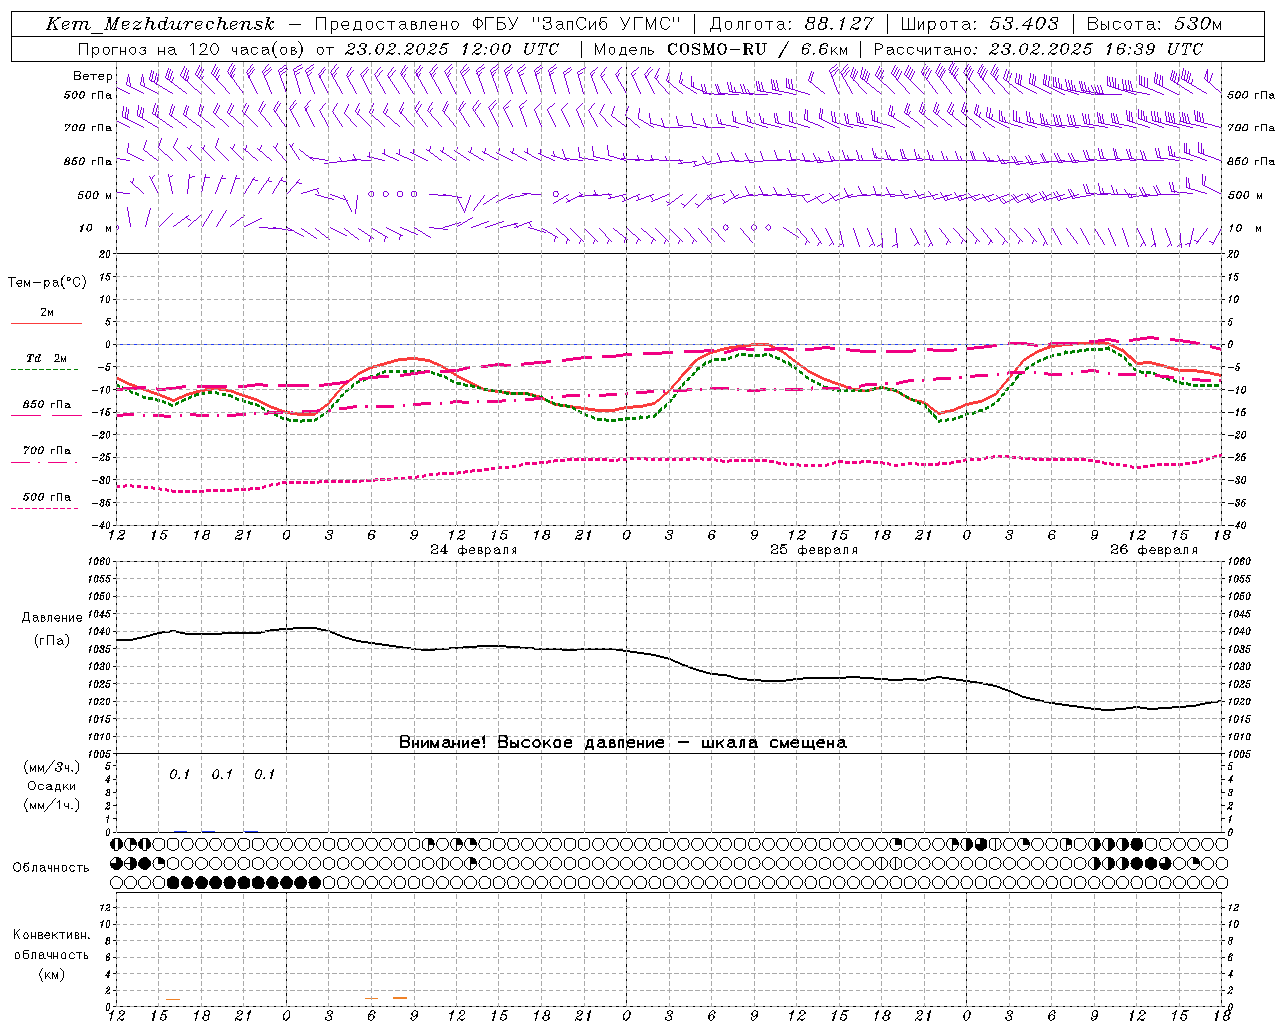1280x1024 pixels.
Task: Click the Тем-ра(°C) temperature axis label
Action: coord(47,283)
